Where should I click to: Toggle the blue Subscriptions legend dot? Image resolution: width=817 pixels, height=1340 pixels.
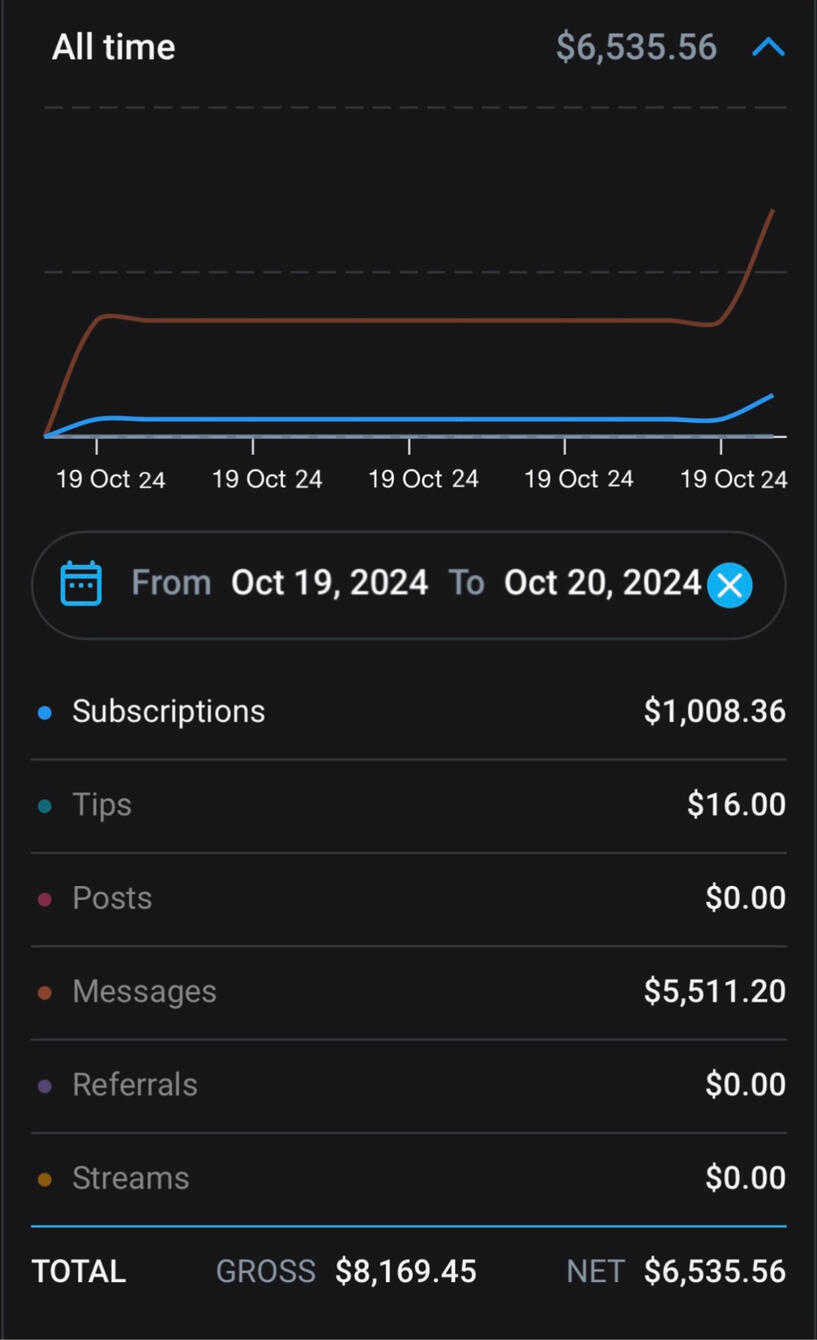point(44,713)
